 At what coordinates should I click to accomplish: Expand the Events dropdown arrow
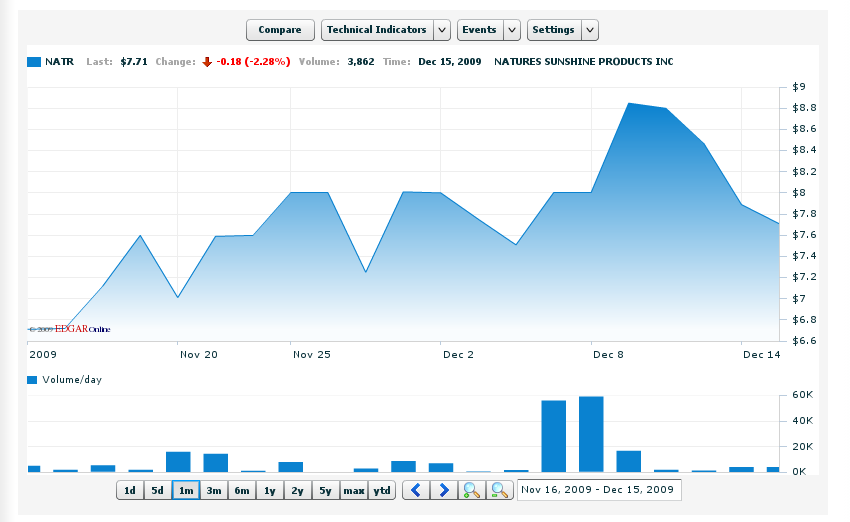tap(512, 30)
